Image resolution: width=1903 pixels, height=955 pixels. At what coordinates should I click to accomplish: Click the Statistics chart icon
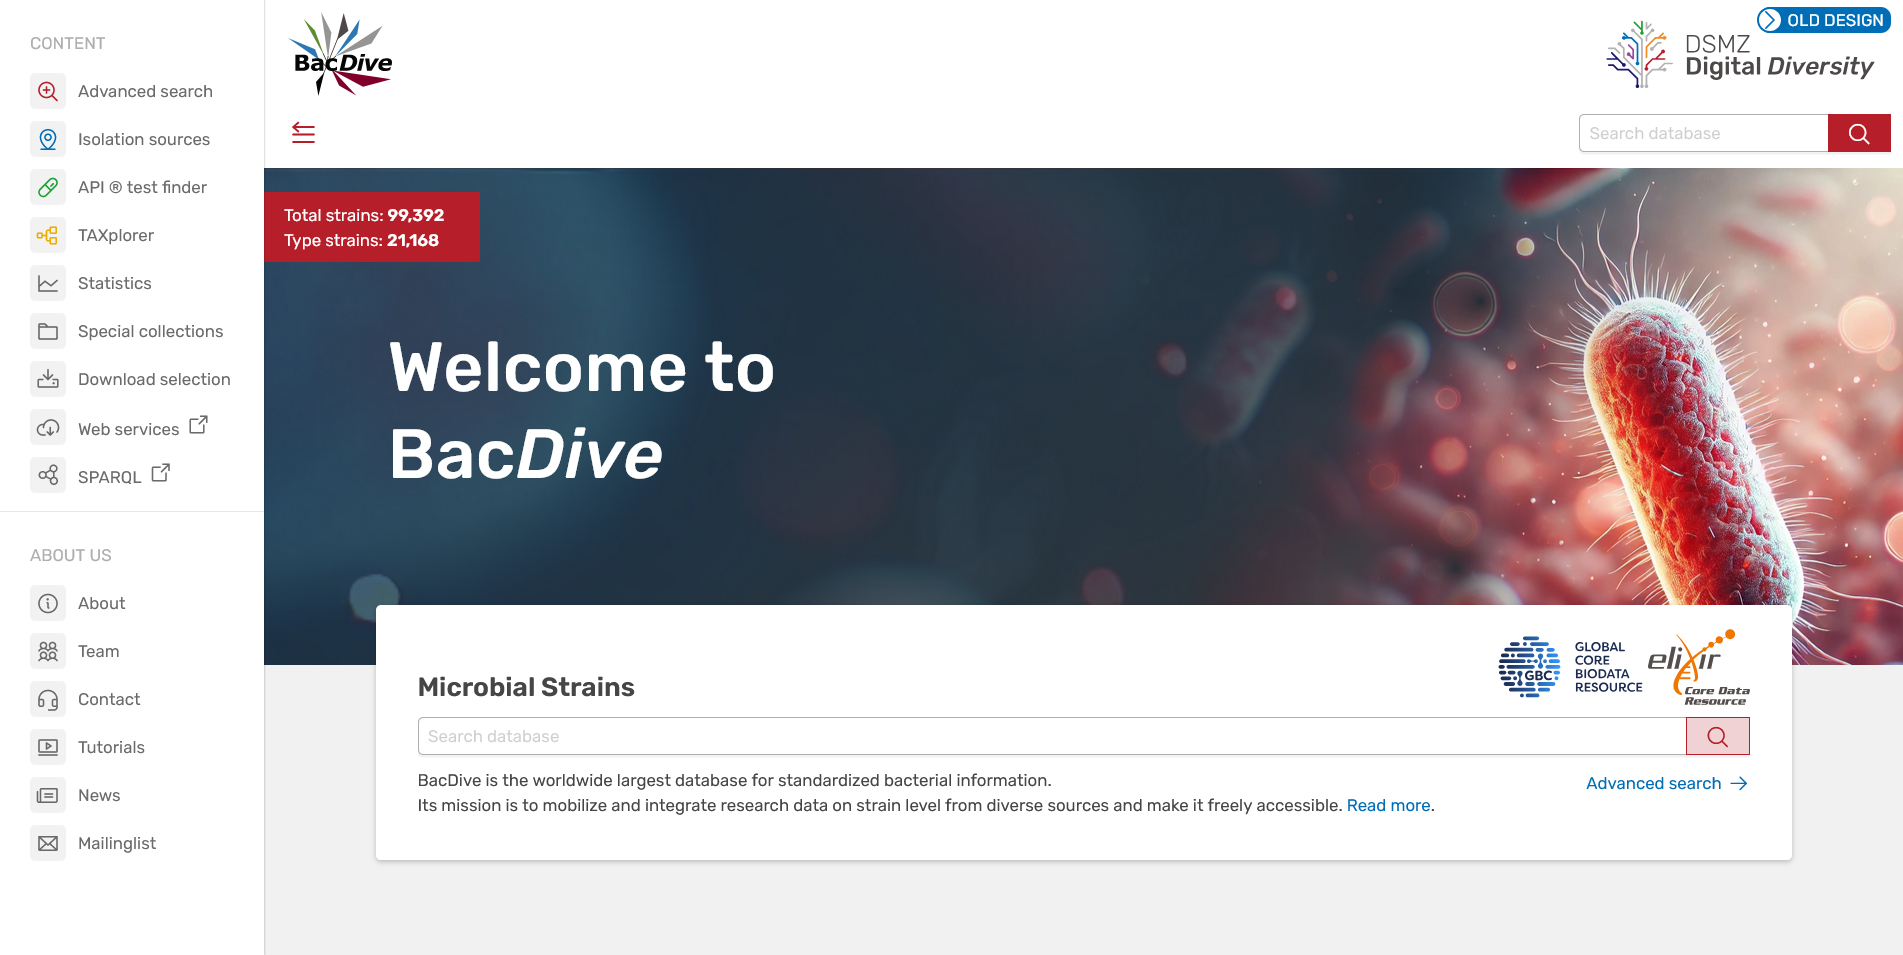(48, 283)
